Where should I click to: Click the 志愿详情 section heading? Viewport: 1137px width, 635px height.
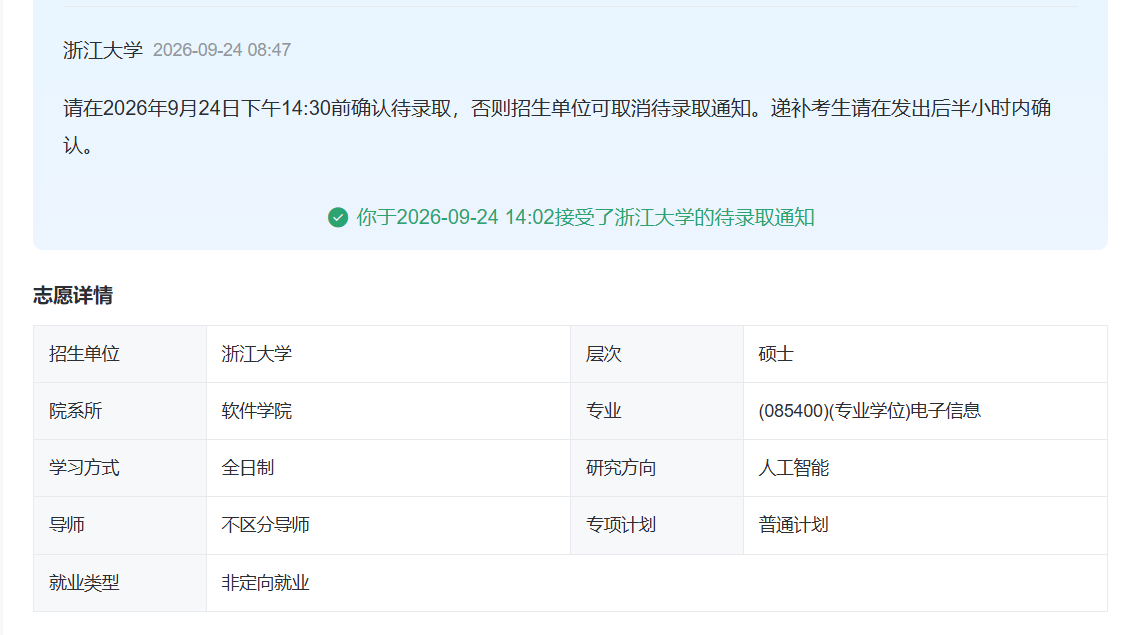(x=73, y=295)
